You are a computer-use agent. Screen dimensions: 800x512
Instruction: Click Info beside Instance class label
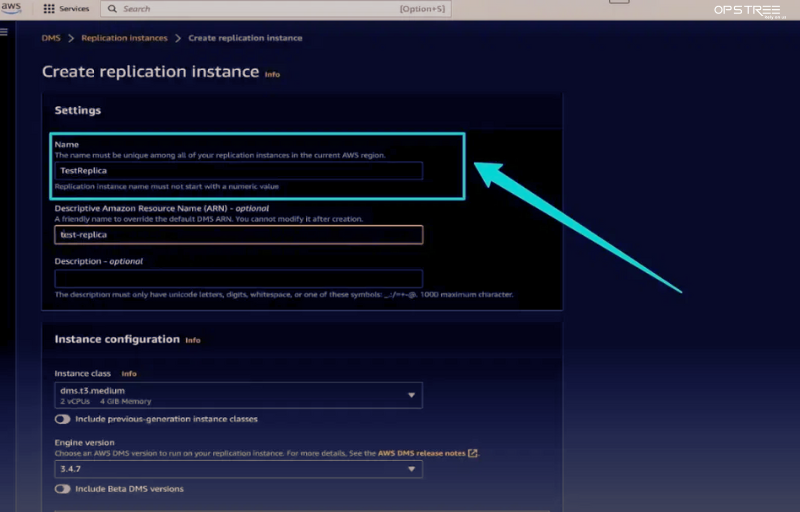pyautogui.click(x=129, y=373)
